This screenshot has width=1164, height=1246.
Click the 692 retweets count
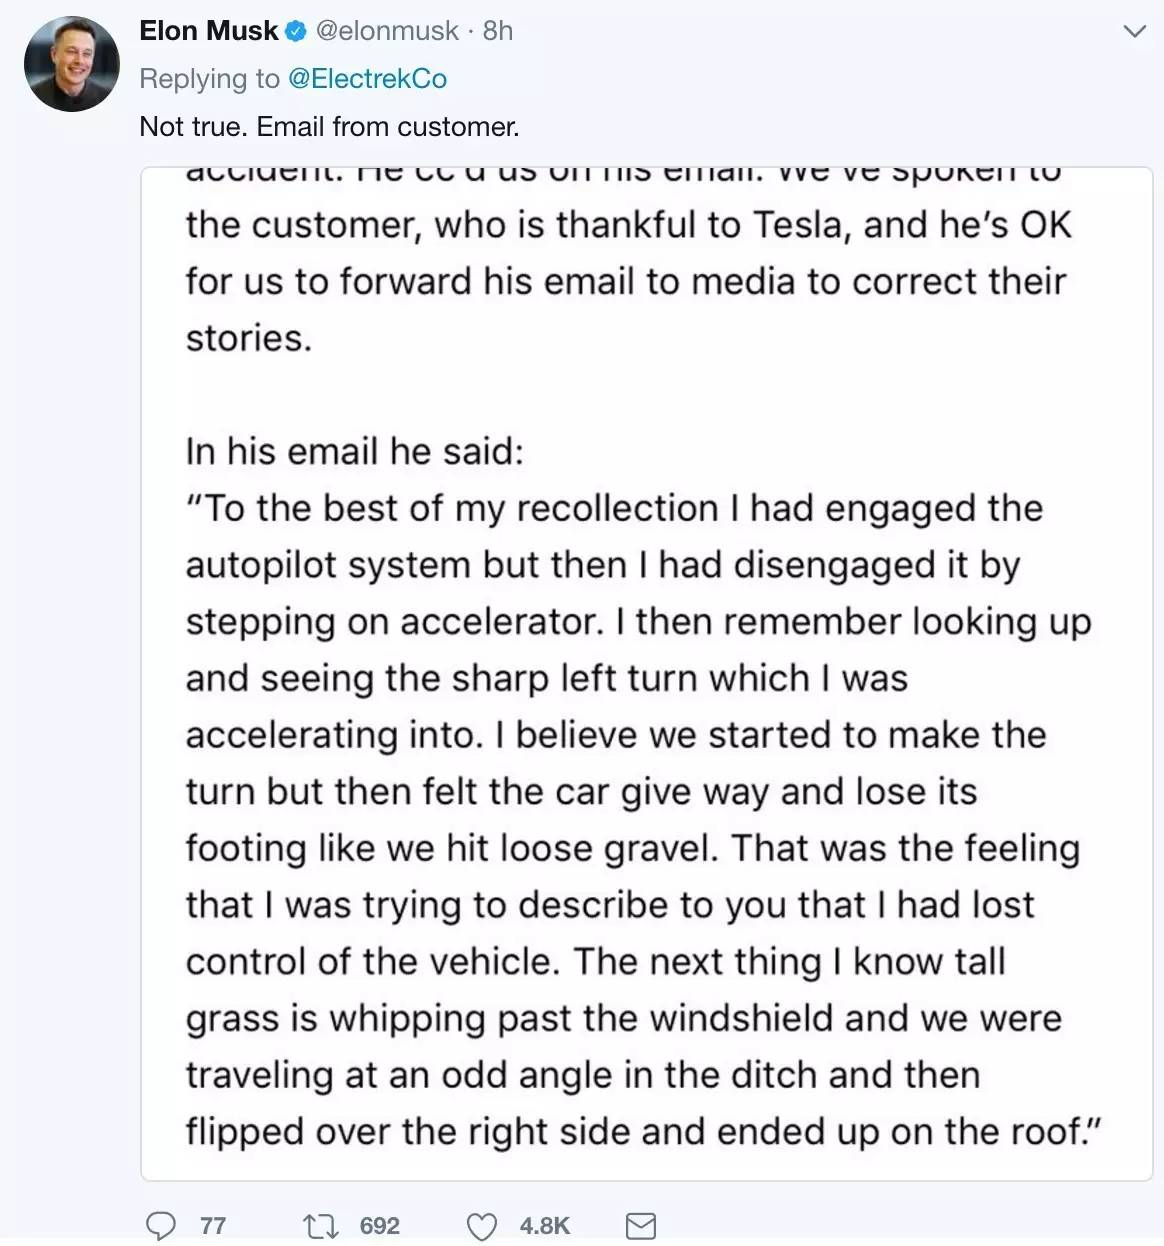click(x=379, y=1226)
